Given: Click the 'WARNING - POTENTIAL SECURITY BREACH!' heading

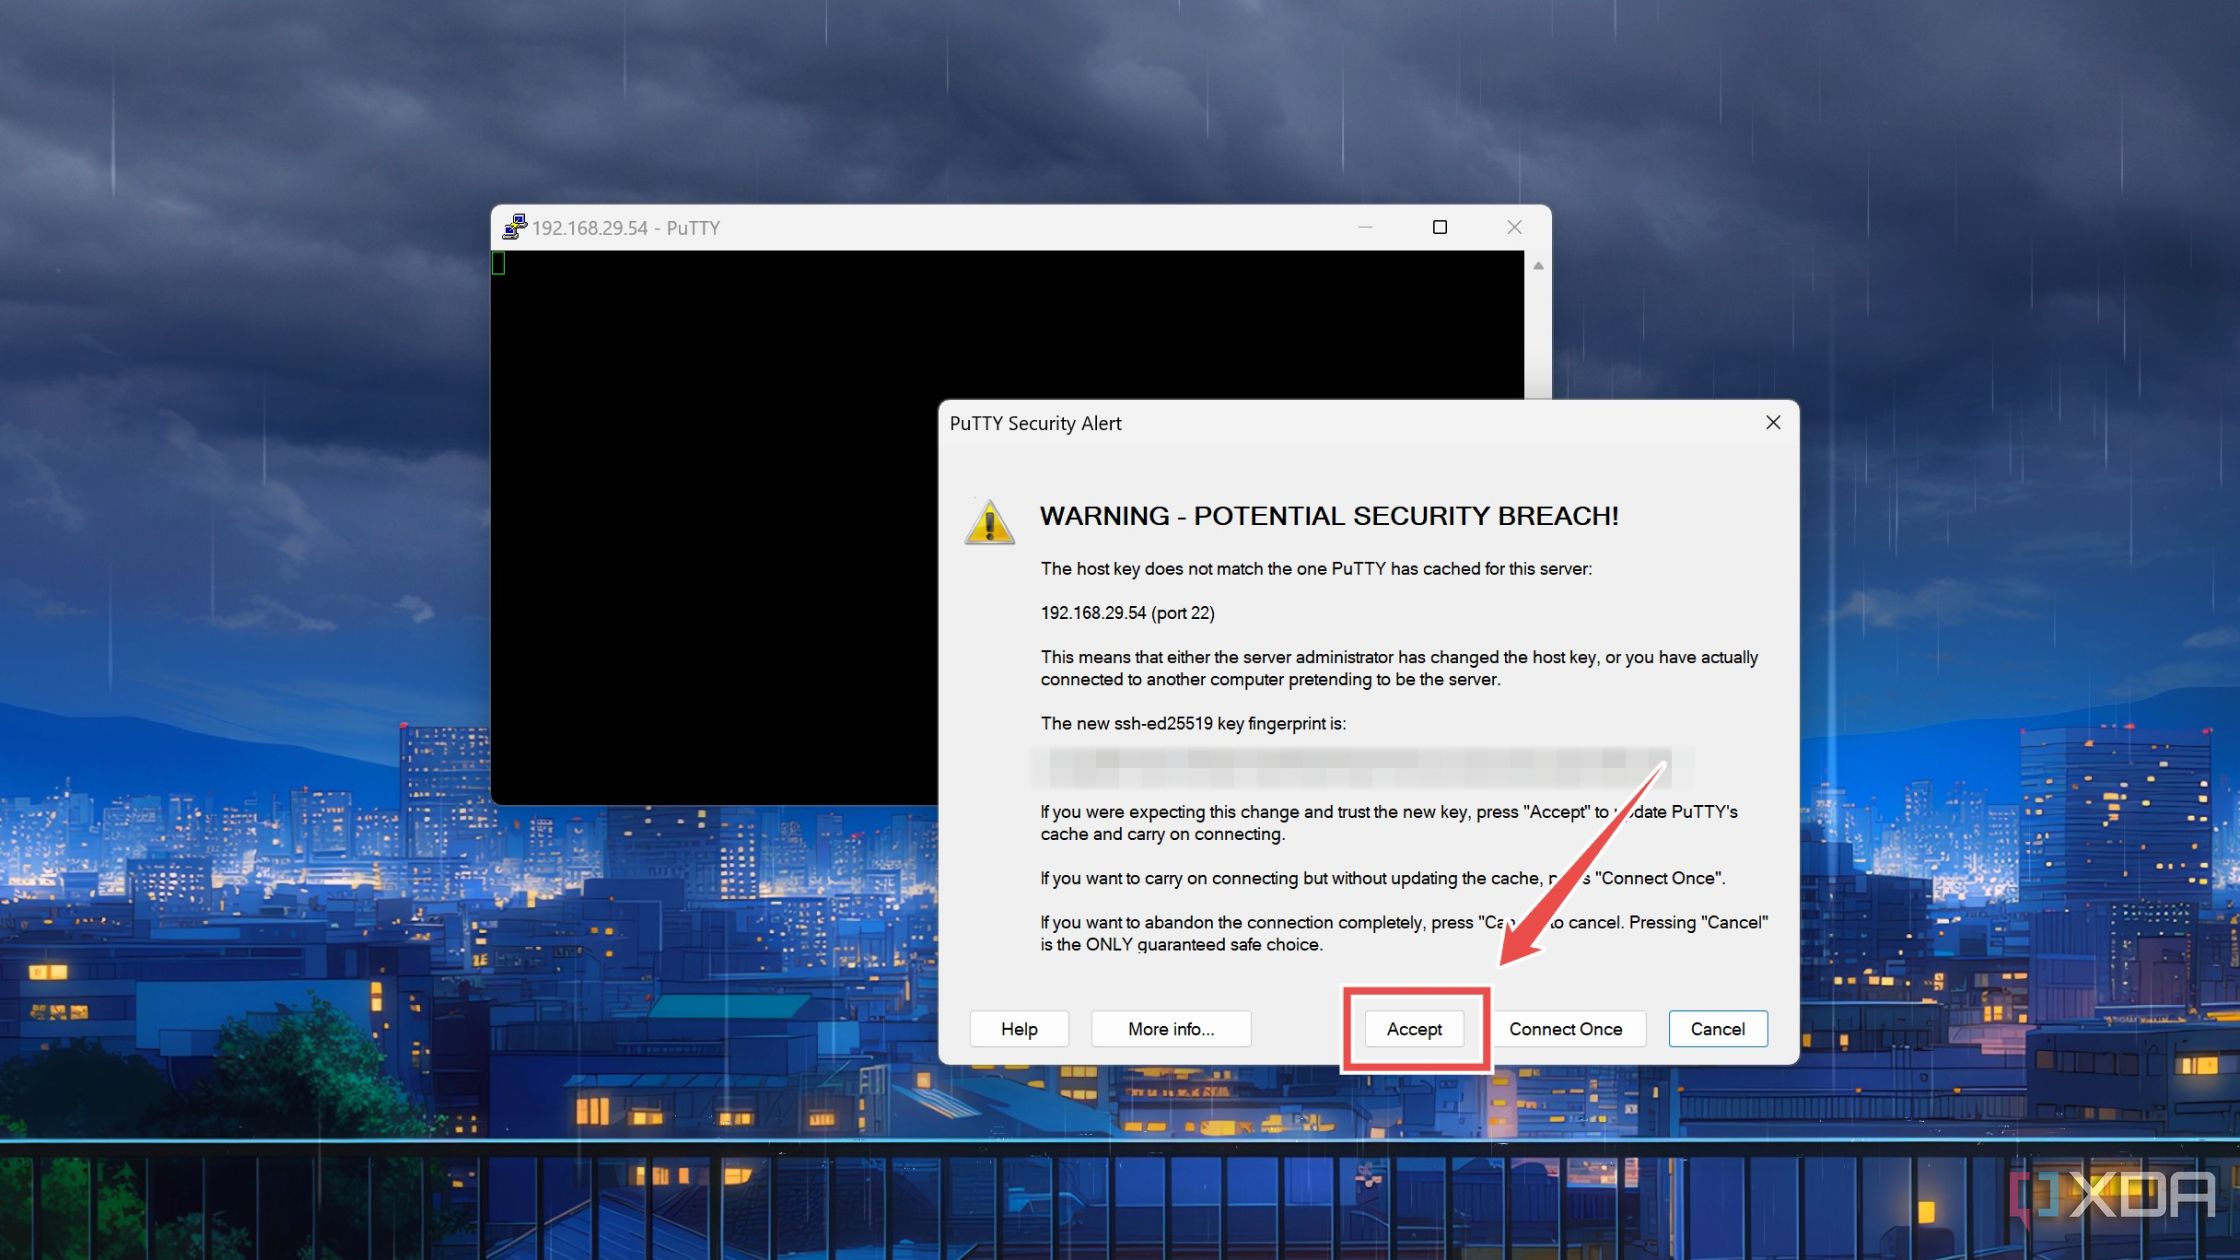Looking at the screenshot, I should click(x=1329, y=516).
